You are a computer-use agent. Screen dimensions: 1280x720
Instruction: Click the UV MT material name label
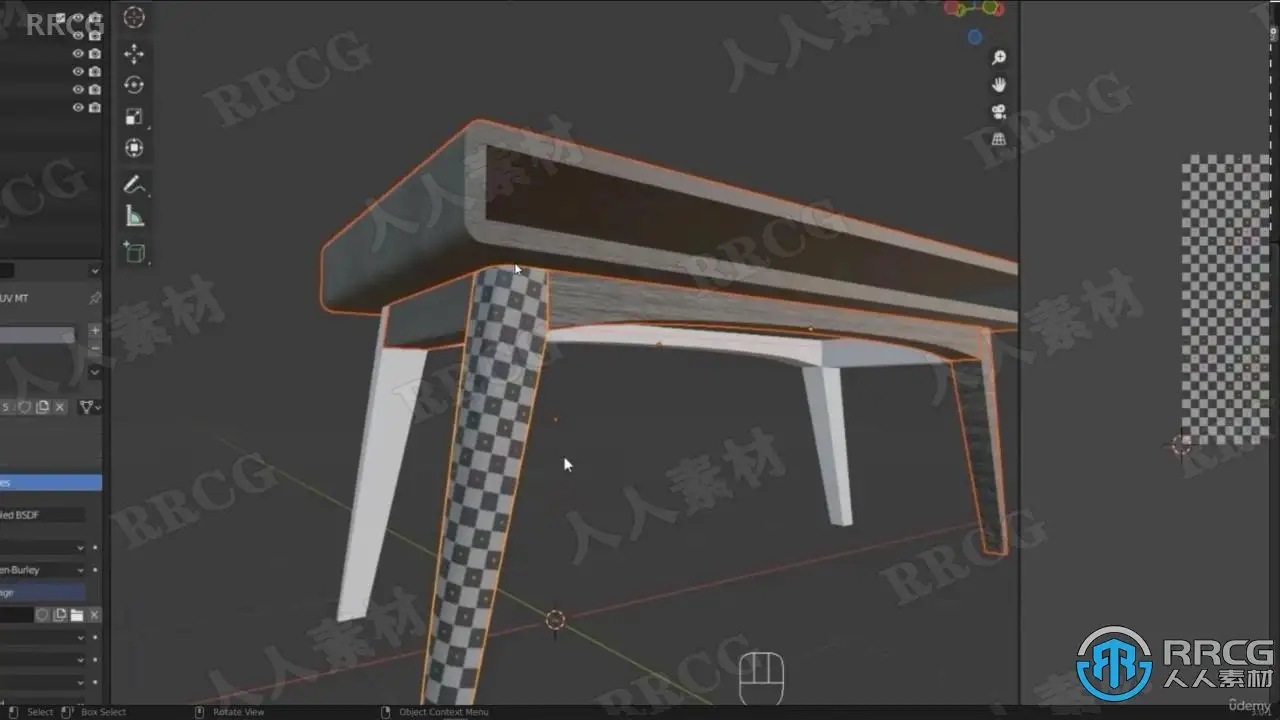click(x=14, y=298)
